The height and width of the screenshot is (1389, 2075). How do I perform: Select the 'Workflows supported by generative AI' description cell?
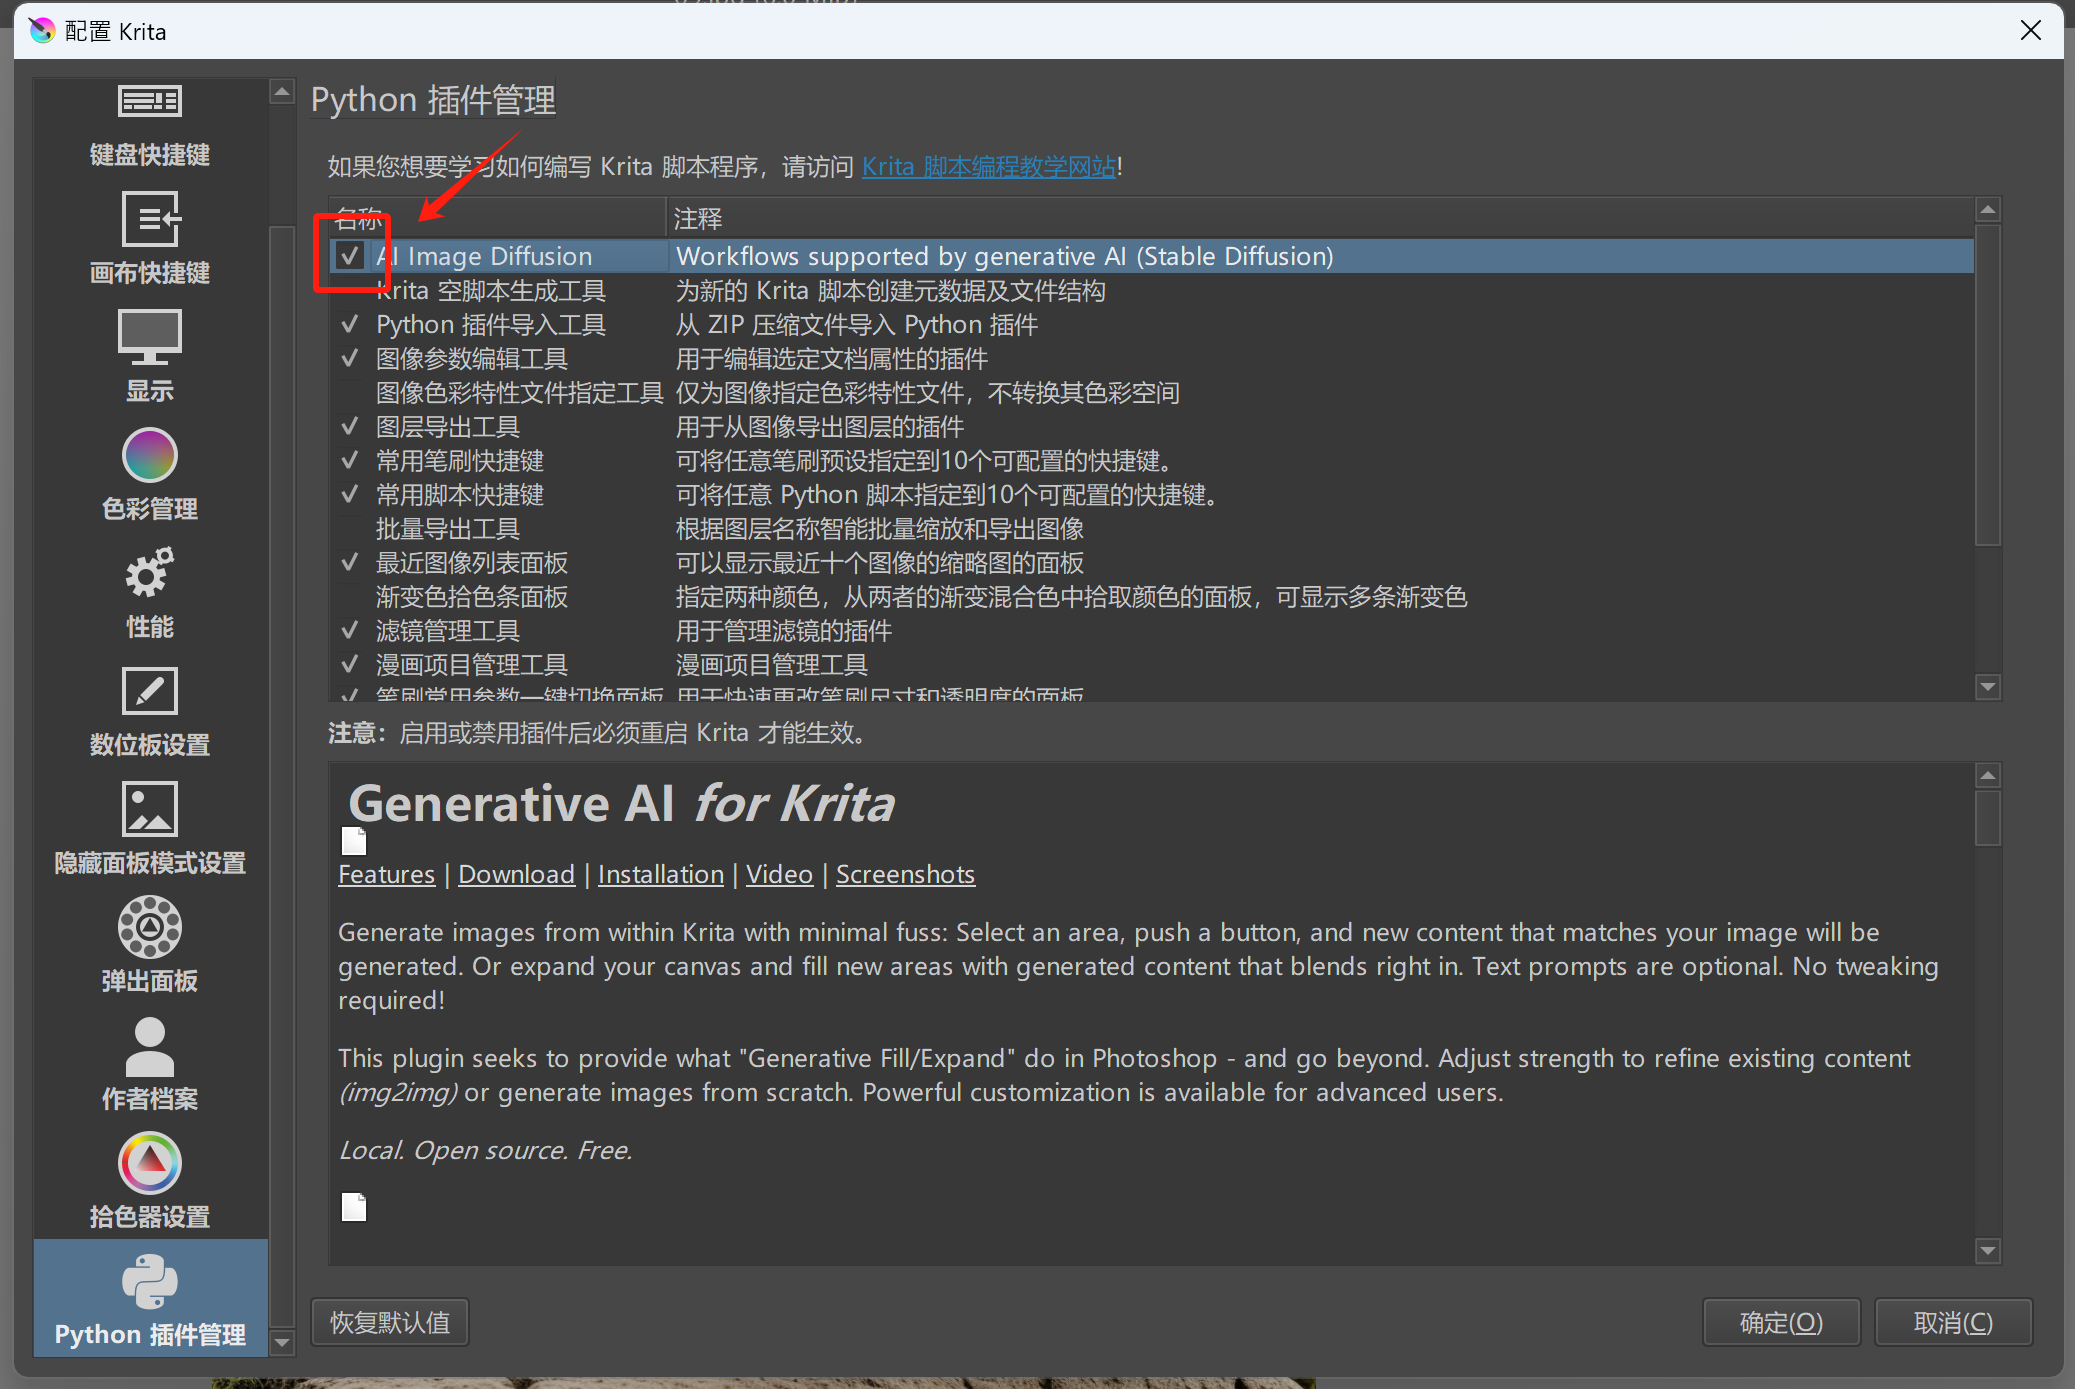pos(1320,256)
